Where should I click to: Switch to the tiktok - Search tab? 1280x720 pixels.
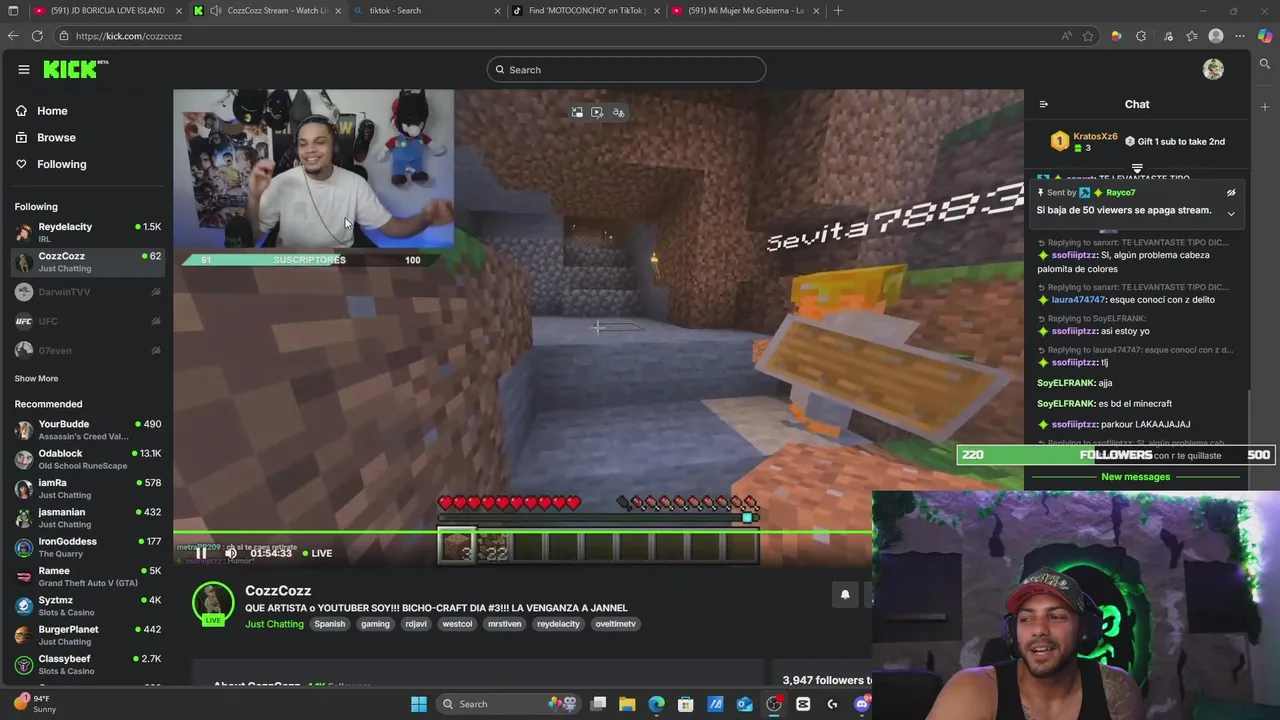[x=425, y=10]
